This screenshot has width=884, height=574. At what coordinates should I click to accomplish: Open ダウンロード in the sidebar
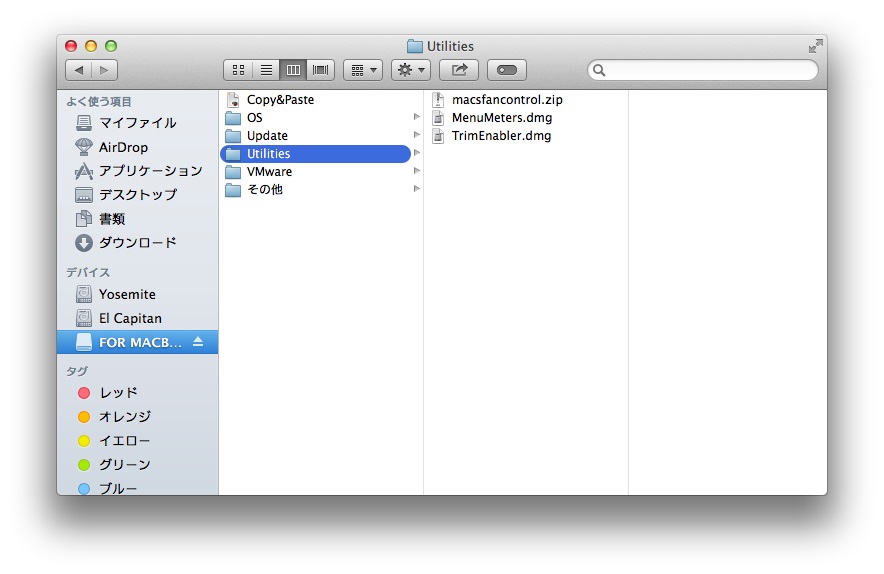pyautogui.click(x=138, y=242)
